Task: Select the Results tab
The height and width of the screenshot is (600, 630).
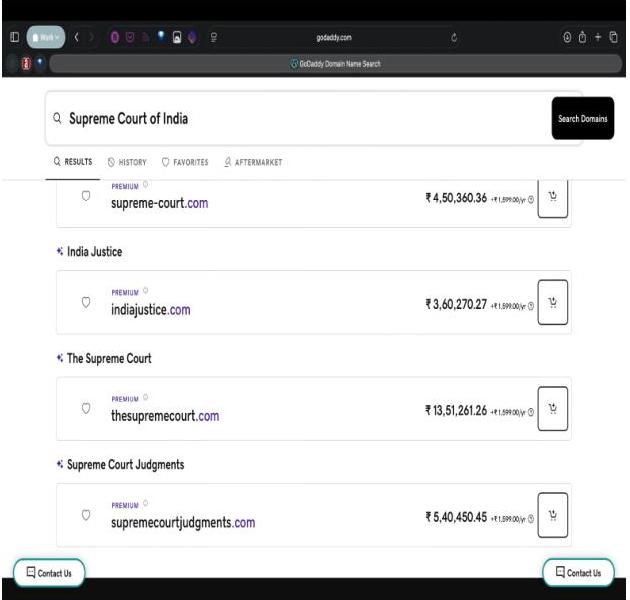Action: pyautogui.click(x=73, y=162)
